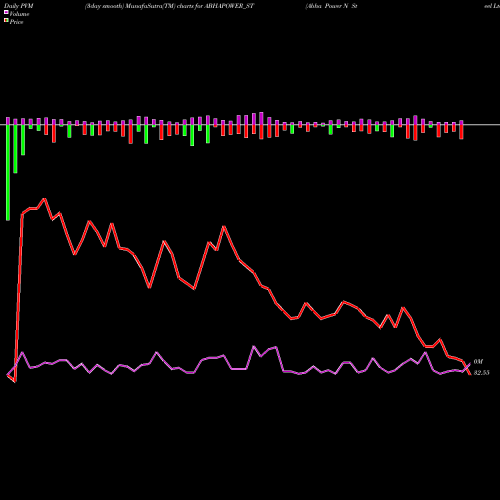The width and height of the screenshot is (500, 500).
Task: Click the Volume legend color swatch
Action: (6, 12)
